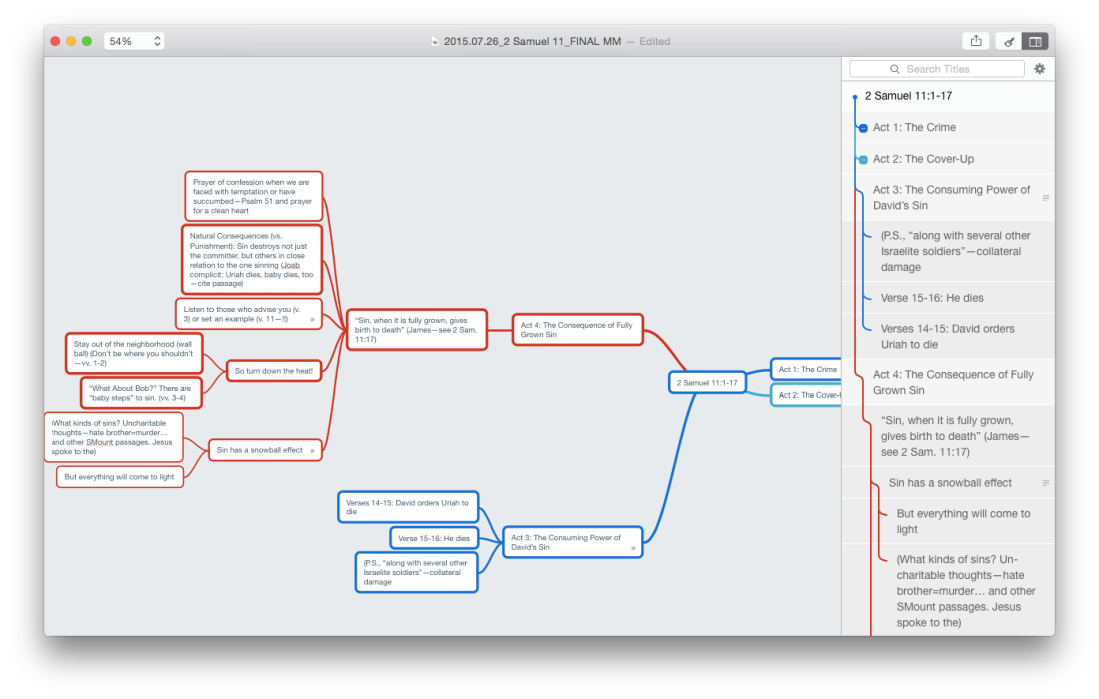Toggle the outline sidebar panel button
This screenshot has width=1099, height=699.
coord(1036,41)
